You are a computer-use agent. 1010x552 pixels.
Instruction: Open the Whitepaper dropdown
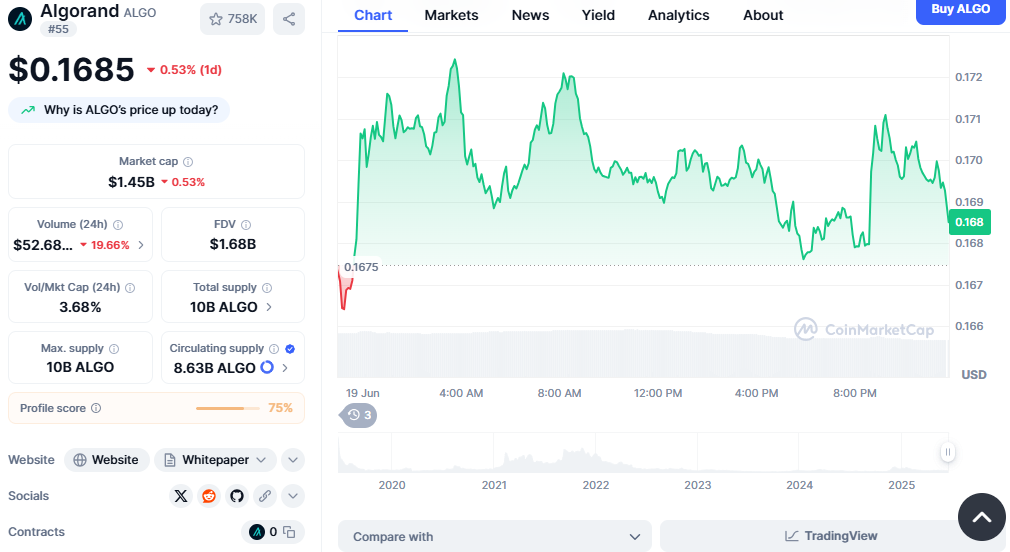[215, 460]
